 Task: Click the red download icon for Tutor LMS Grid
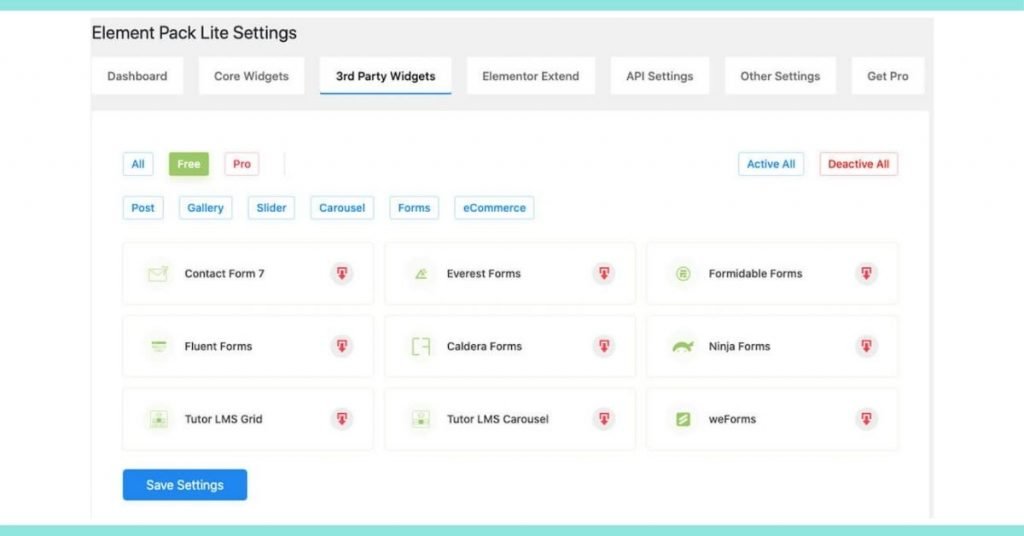tap(342, 418)
